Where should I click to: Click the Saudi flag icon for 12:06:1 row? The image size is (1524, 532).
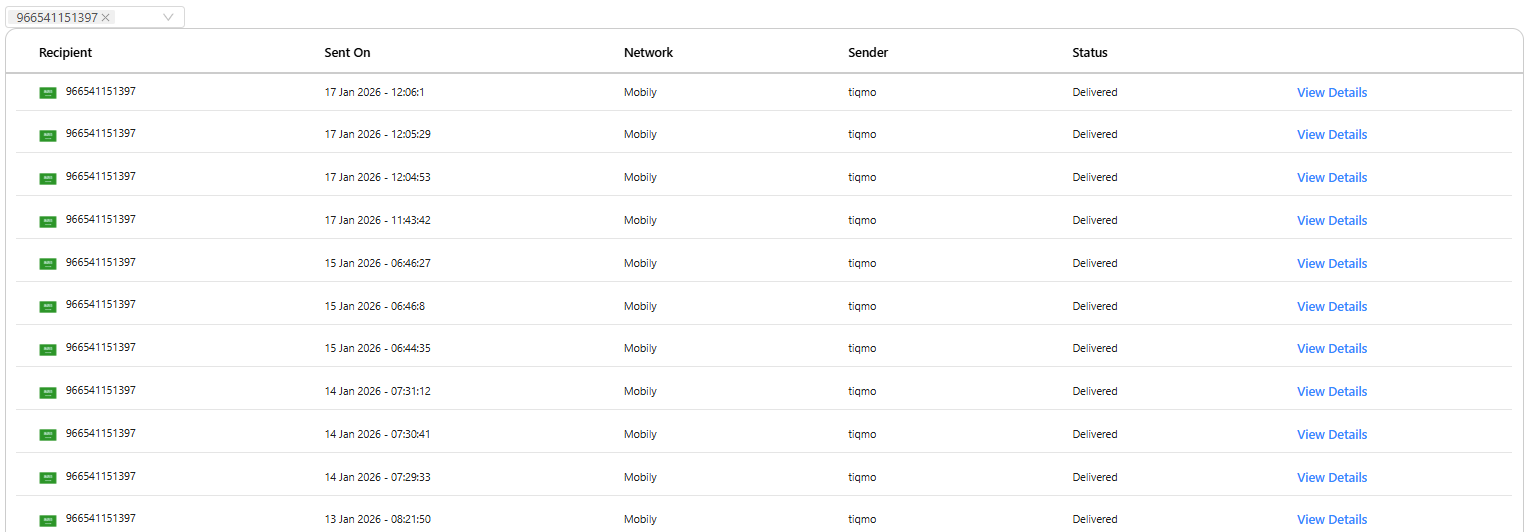pyautogui.click(x=48, y=93)
